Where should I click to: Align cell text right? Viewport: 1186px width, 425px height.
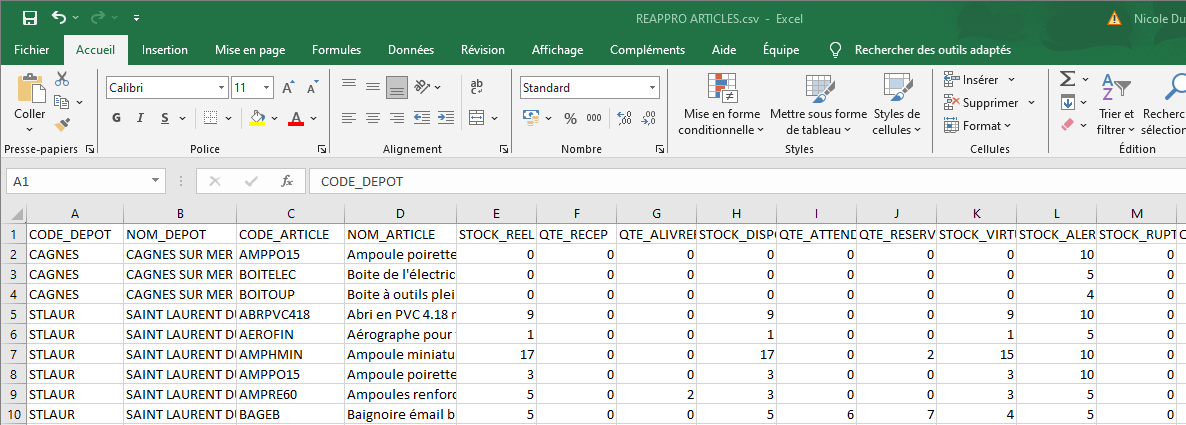coord(396,118)
